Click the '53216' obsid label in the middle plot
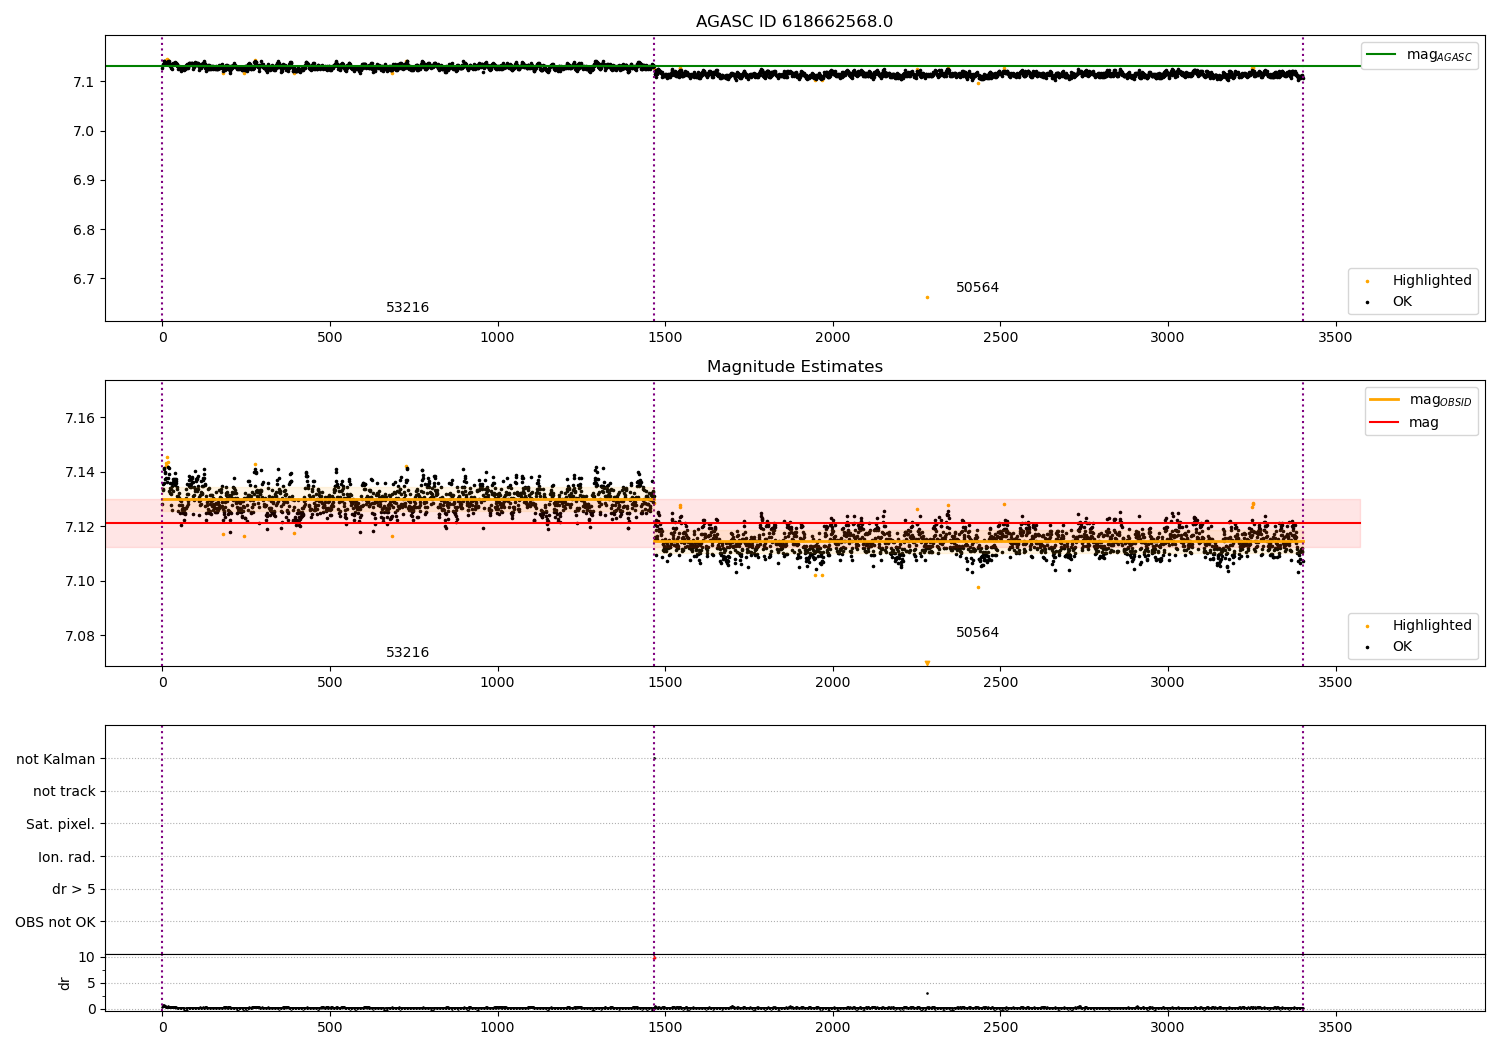This screenshot has width=1500, height=1050. [x=407, y=653]
